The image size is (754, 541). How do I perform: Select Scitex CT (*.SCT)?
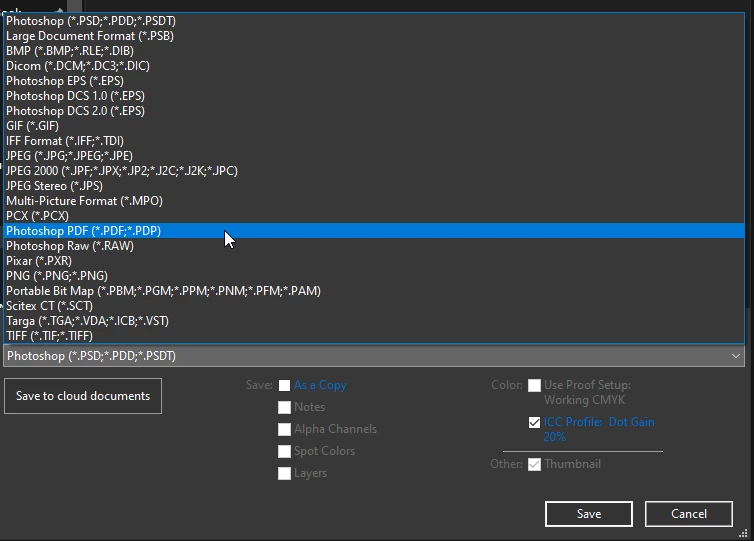point(374,306)
